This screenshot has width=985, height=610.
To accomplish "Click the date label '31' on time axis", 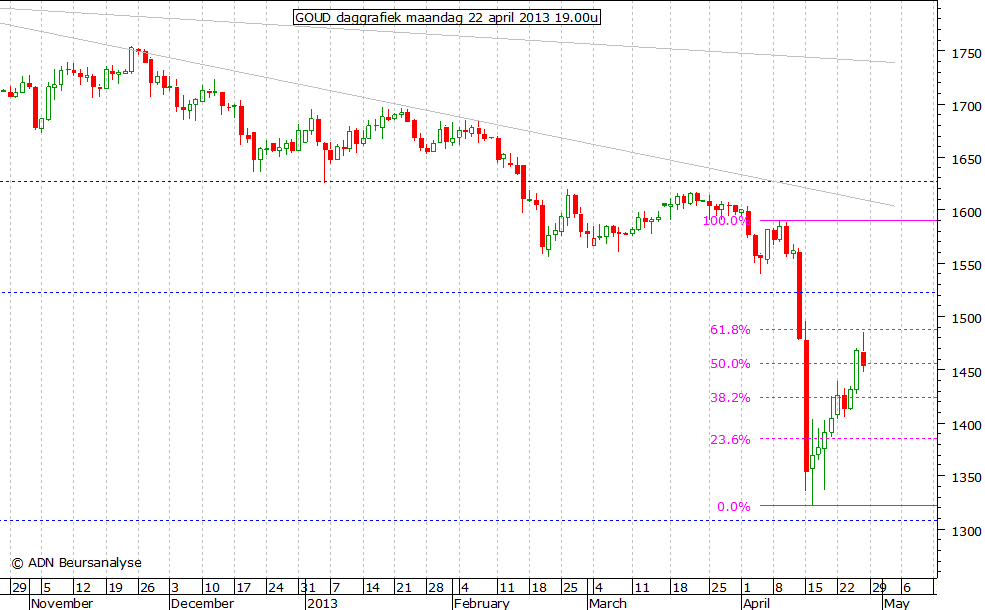I will tap(308, 587).
